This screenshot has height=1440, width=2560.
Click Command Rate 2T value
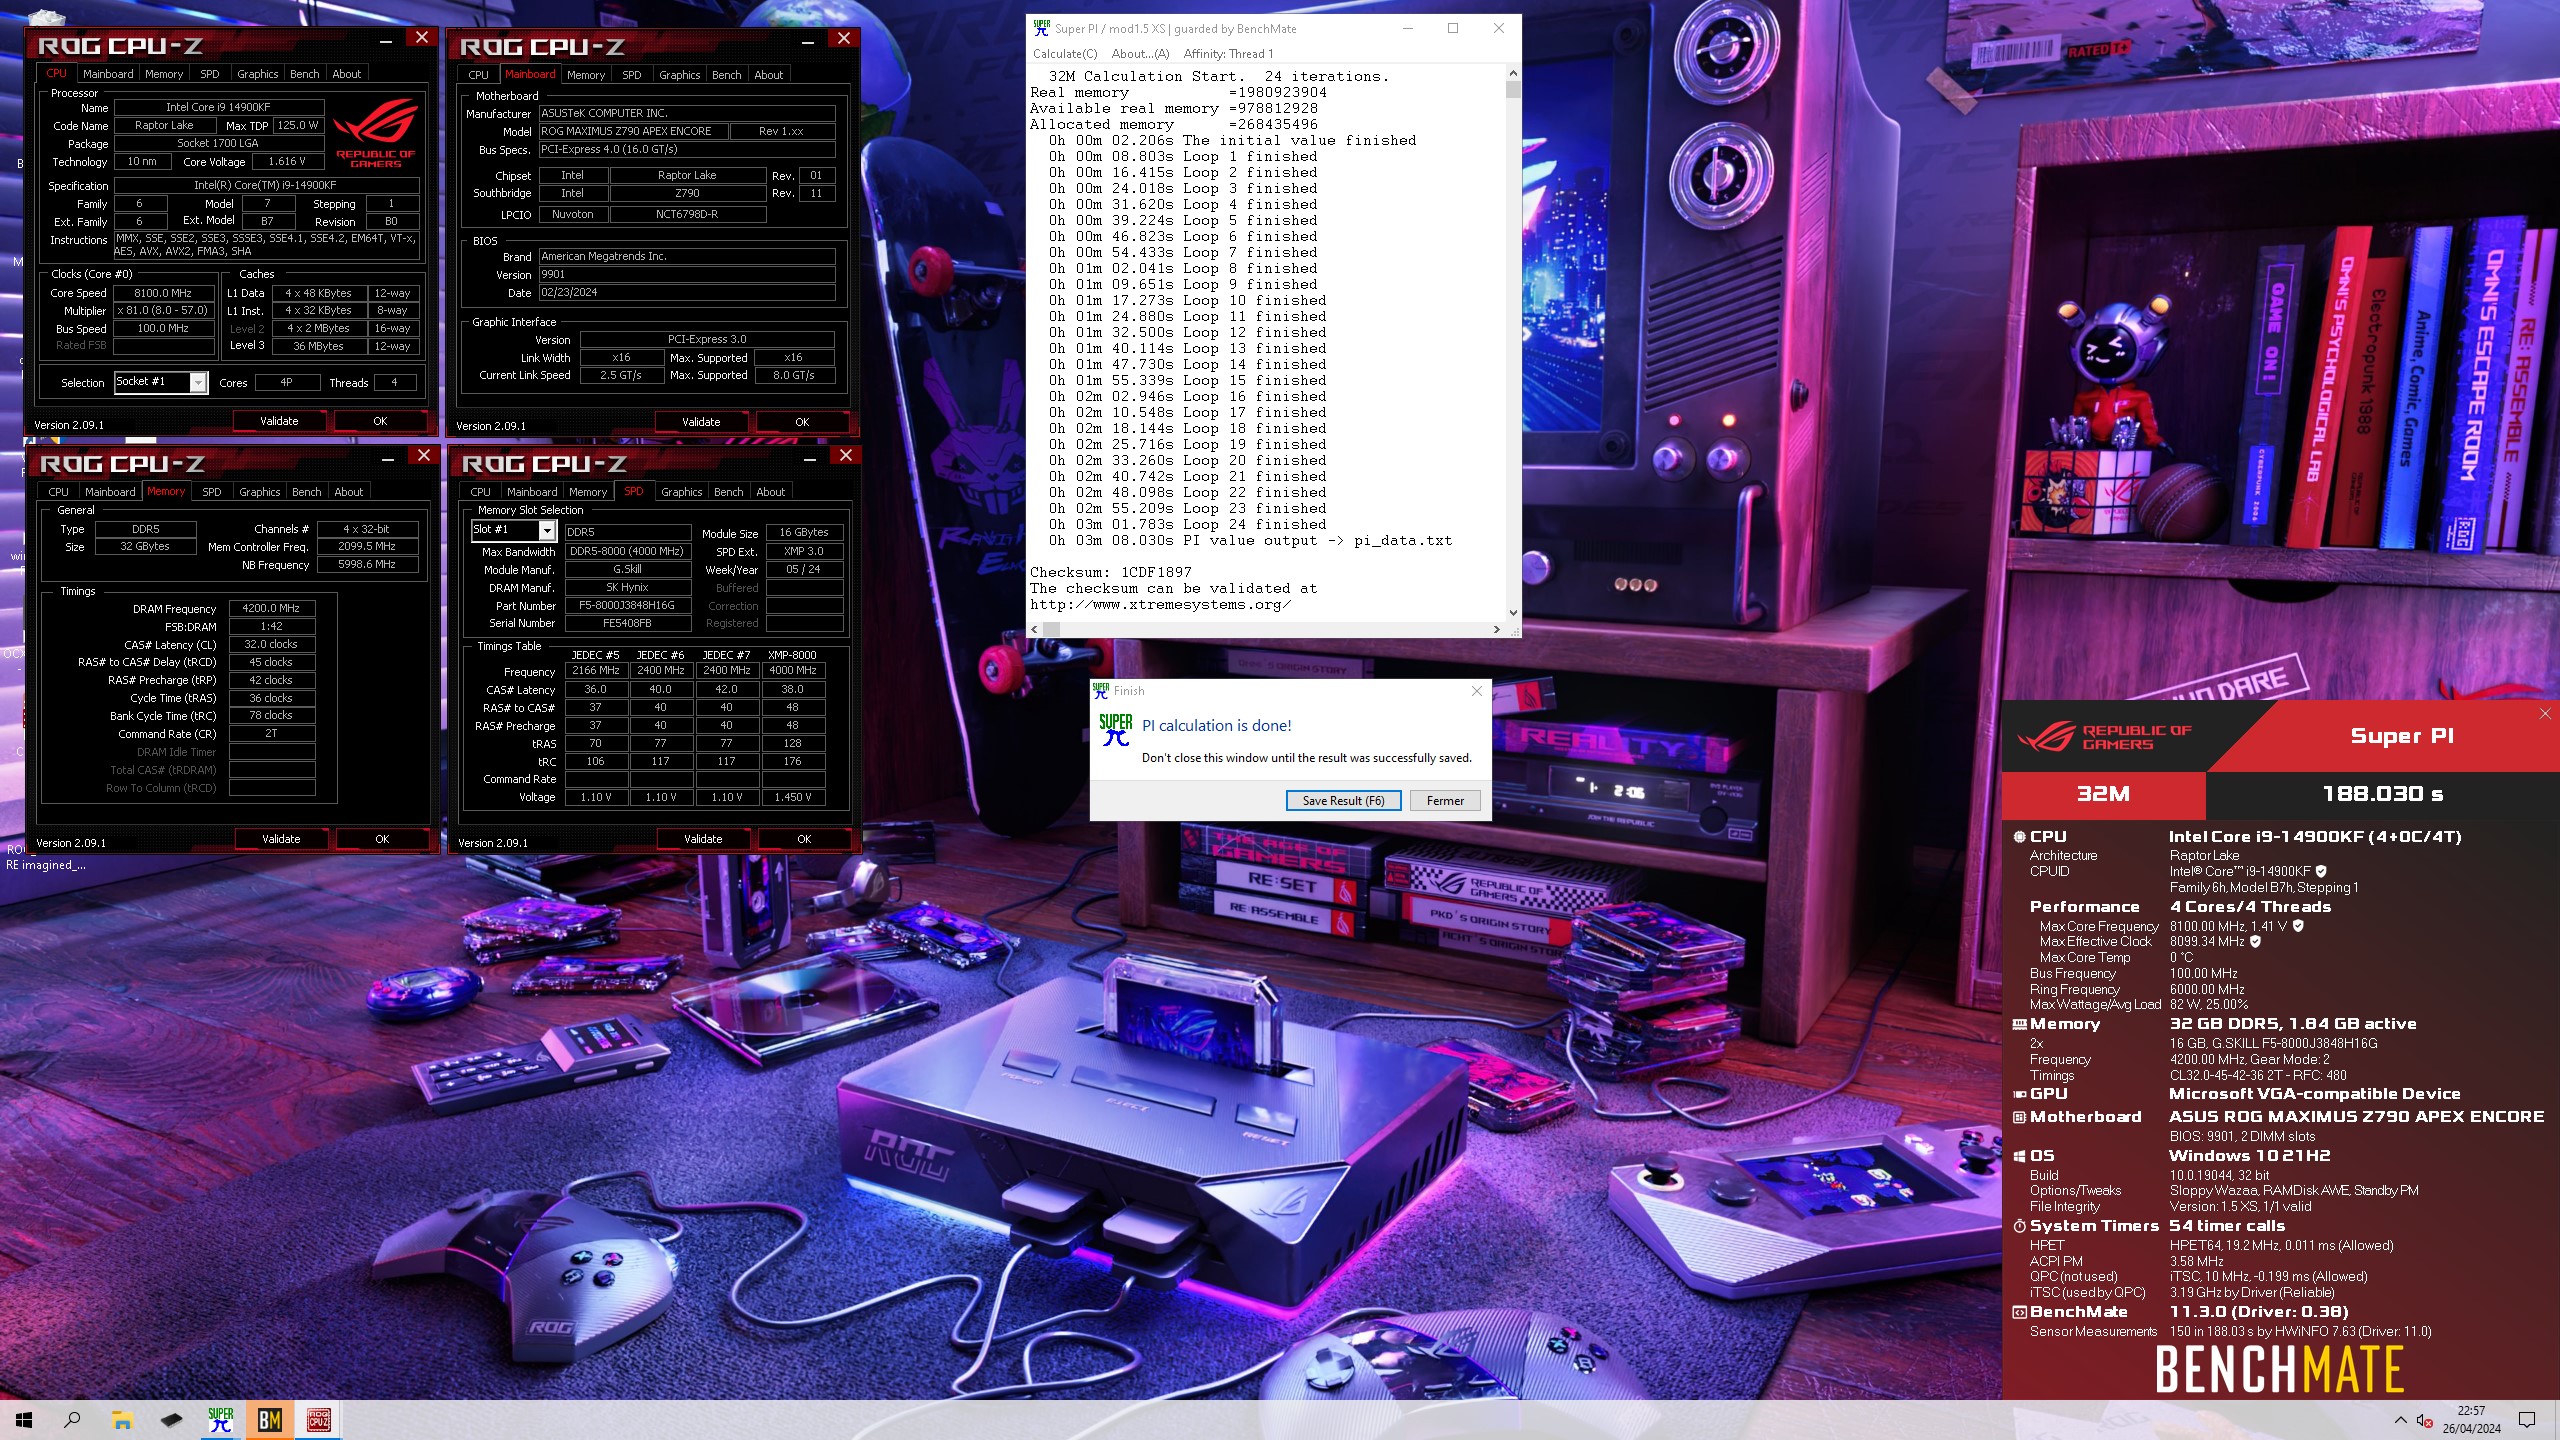(x=272, y=733)
